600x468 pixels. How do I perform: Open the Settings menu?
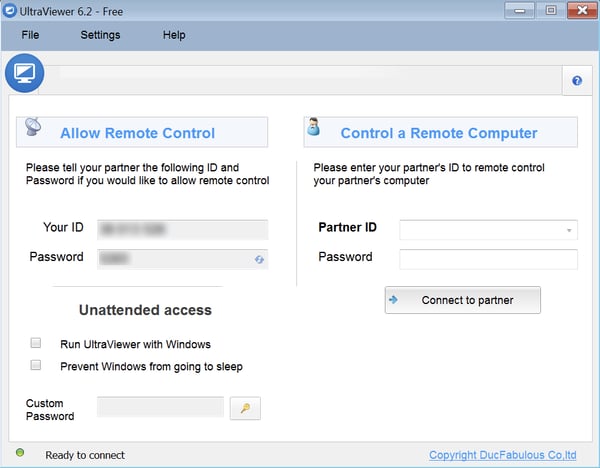click(x=100, y=35)
